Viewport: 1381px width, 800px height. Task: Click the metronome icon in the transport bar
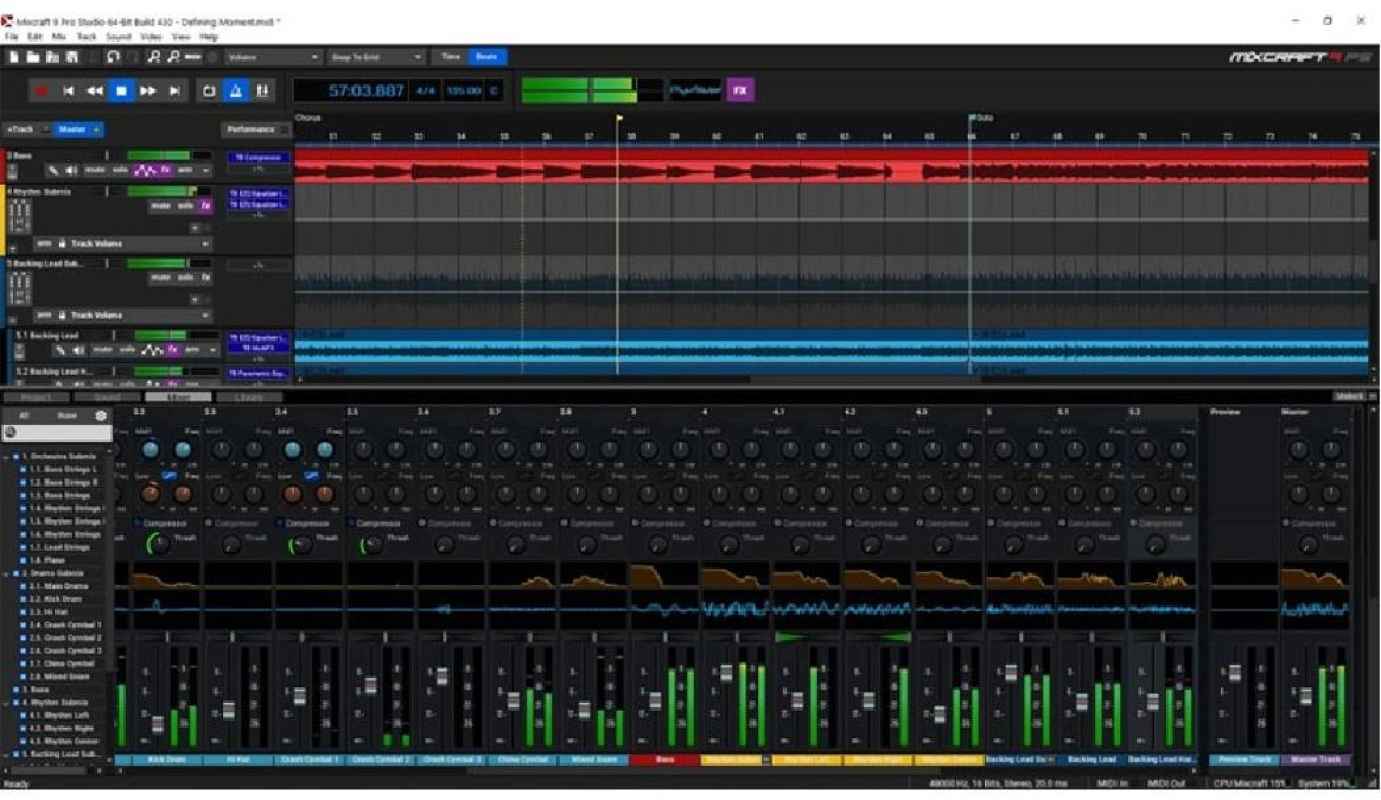pyautogui.click(x=235, y=91)
